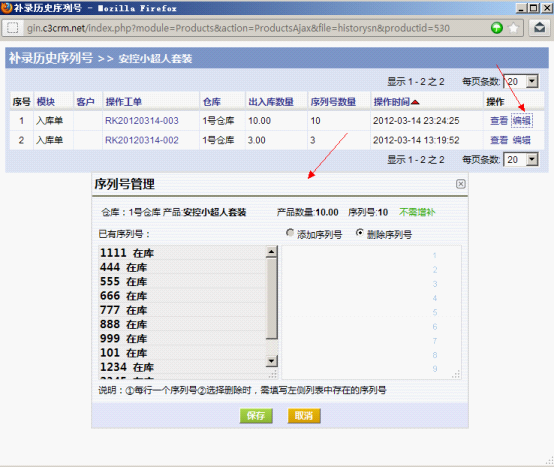The width and height of the screenshot is (554, 467).
Task: Select the 添加序列号 radio option
Action: coord(290,232)
